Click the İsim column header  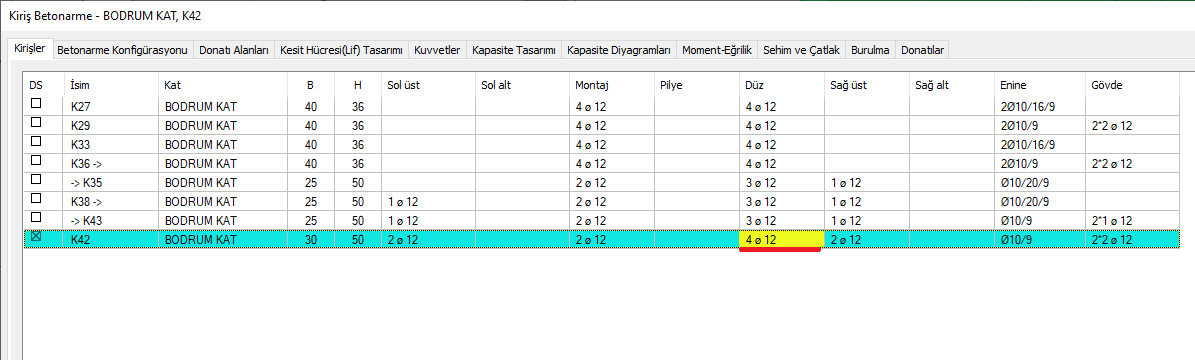pos(111,85)
